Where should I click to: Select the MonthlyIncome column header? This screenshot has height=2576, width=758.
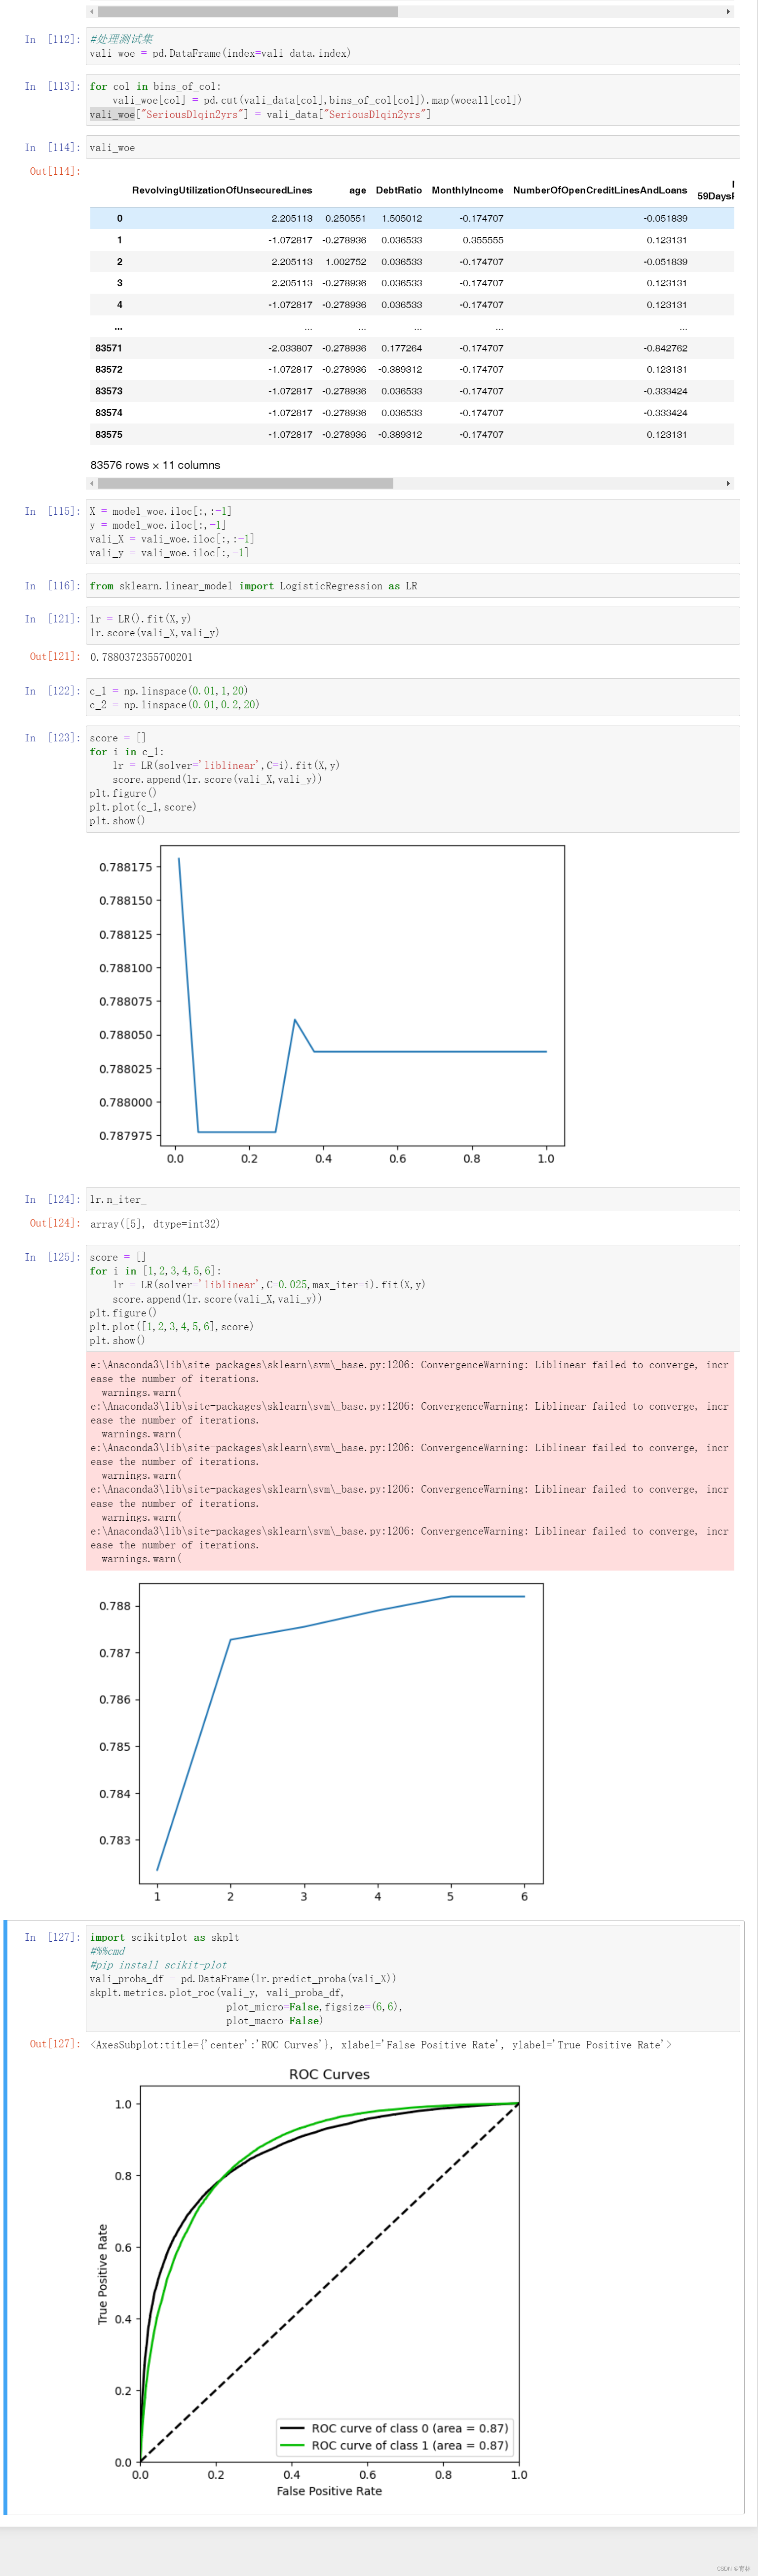[x=467, y=190]
